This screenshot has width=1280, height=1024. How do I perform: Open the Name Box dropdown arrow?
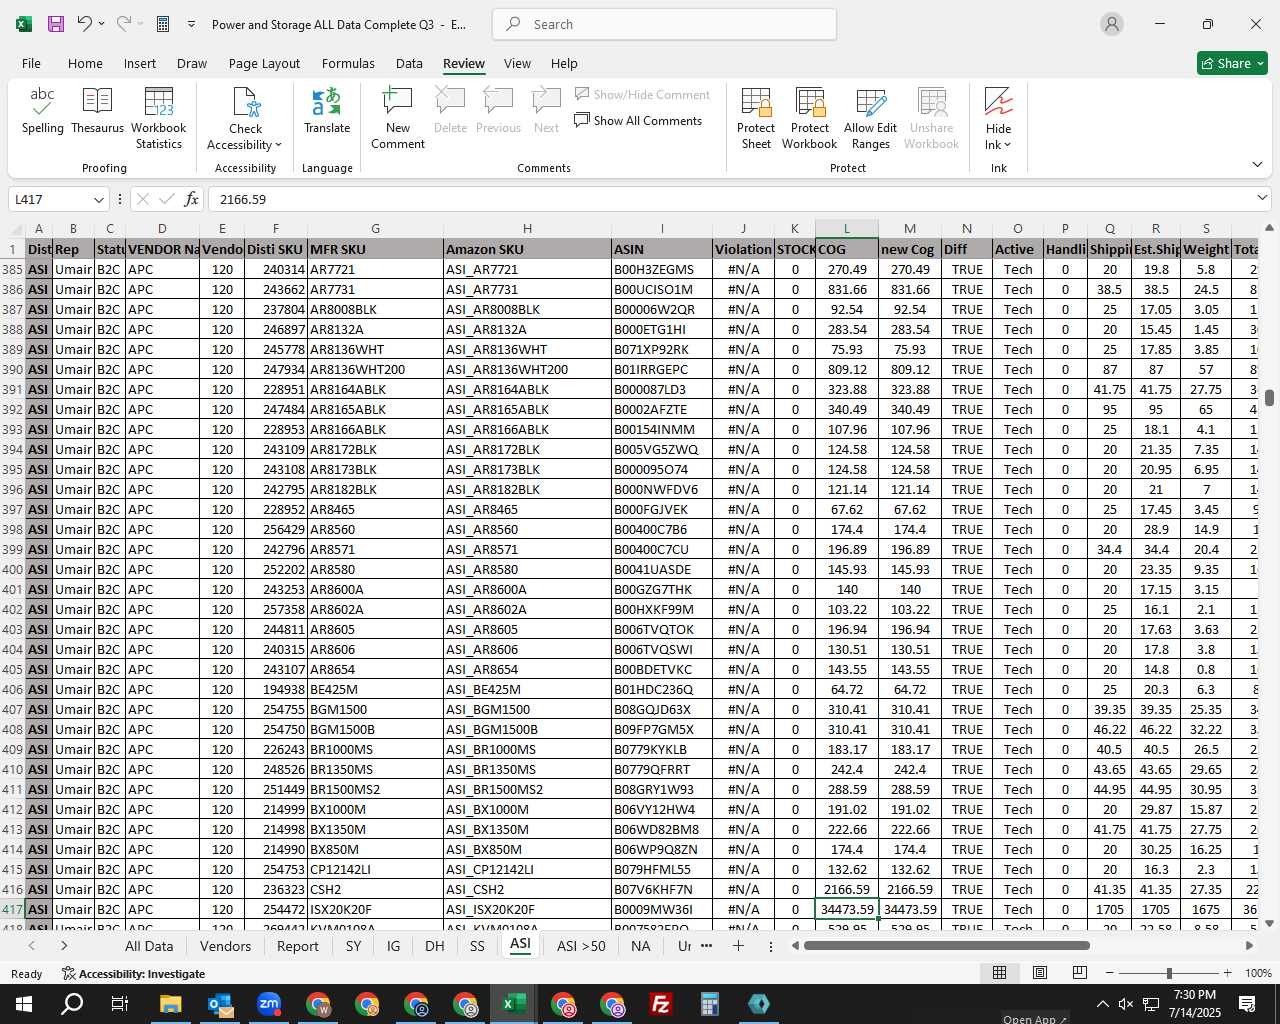[98, 200]
